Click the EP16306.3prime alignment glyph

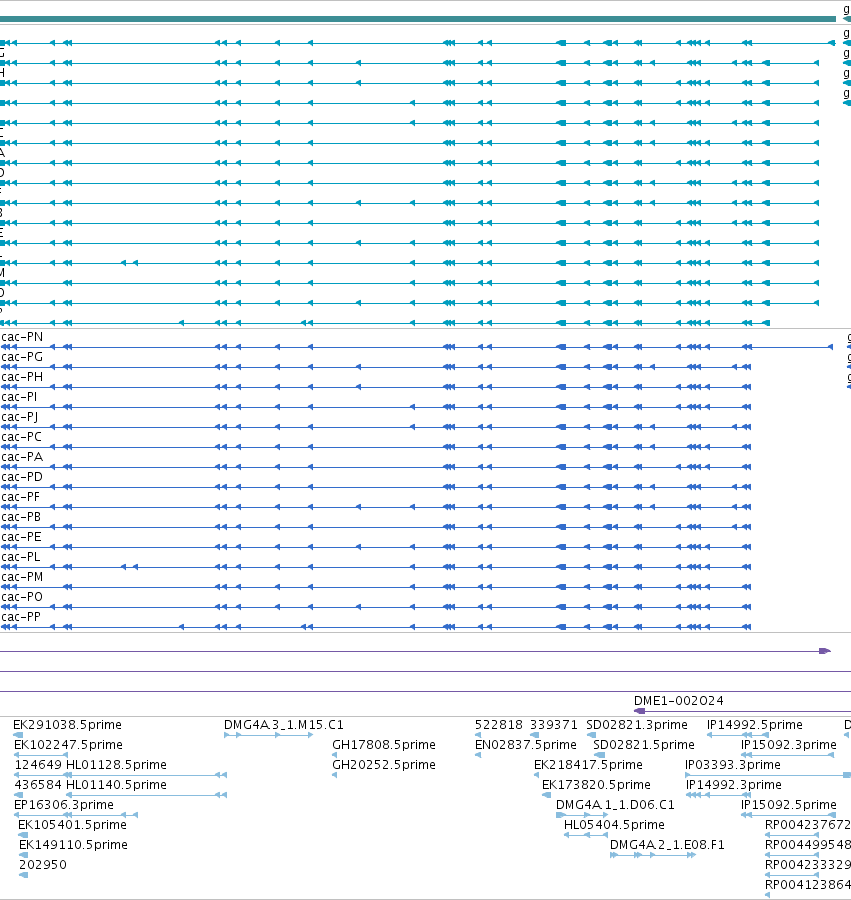click(76, 815)
